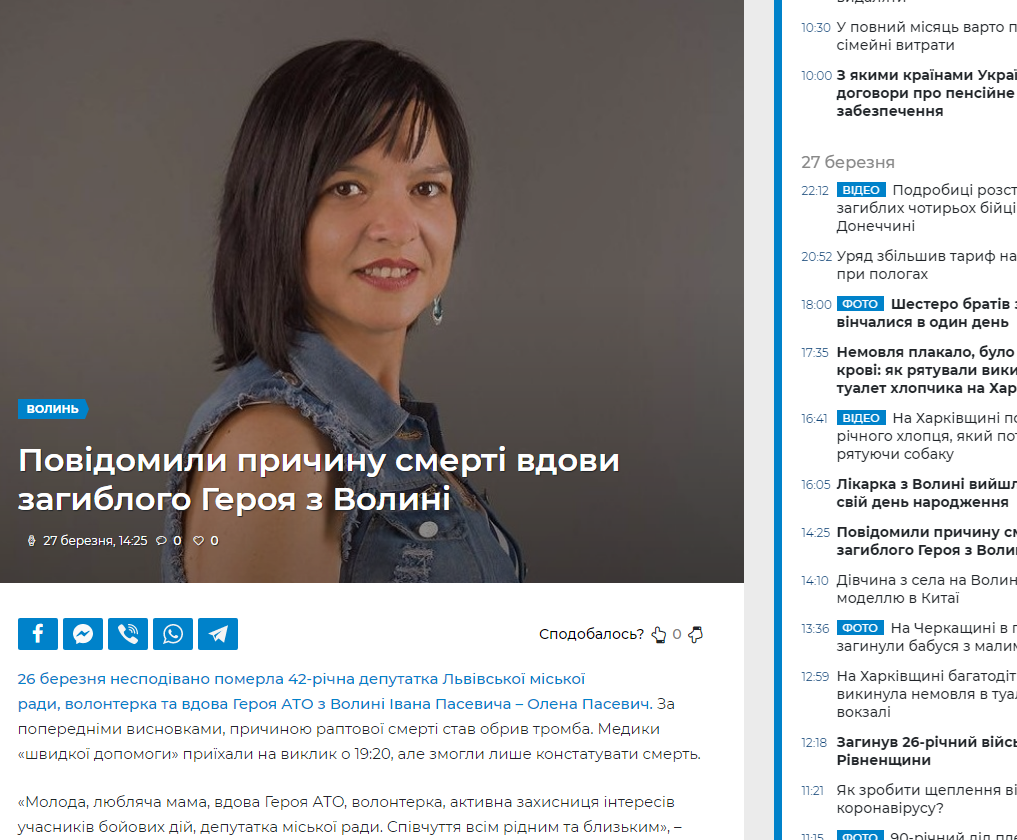Open the ВОЛИНЬ category tag
The image size is (1017, 840).
53,409
